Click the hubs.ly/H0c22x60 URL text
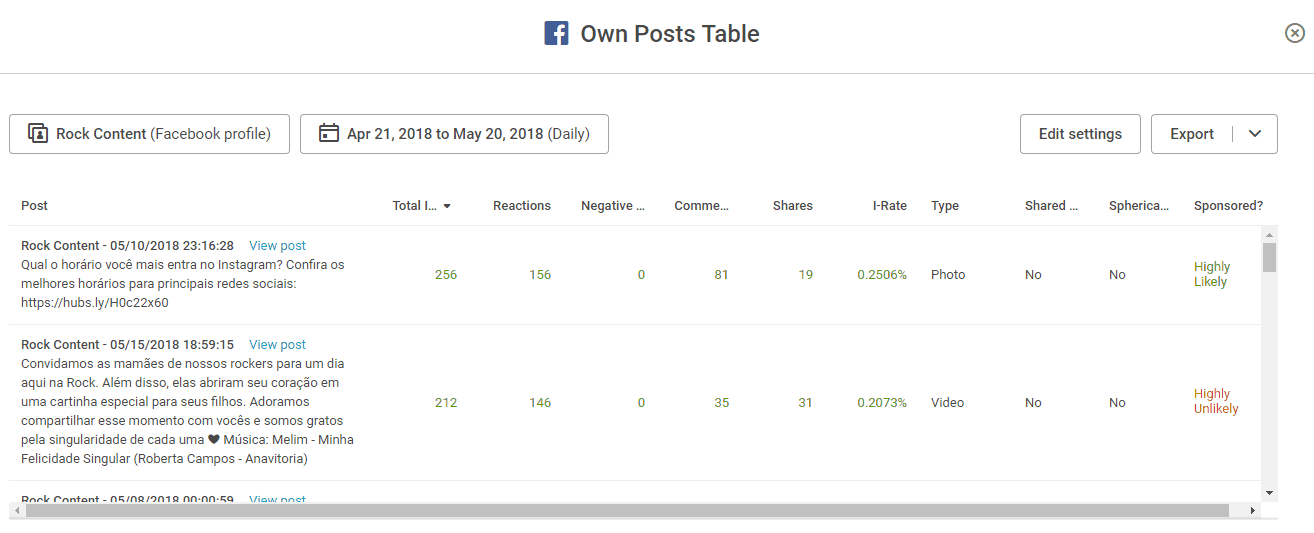This screenshot has width=1314, height=533. [x=95, y=303]
